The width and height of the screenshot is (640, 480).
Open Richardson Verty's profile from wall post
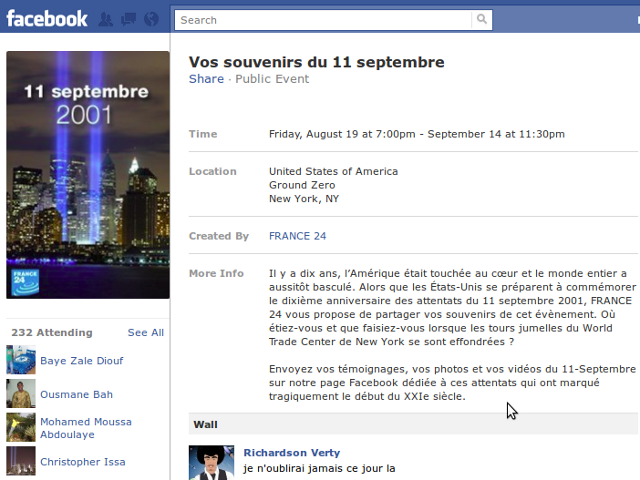point(292,453)
